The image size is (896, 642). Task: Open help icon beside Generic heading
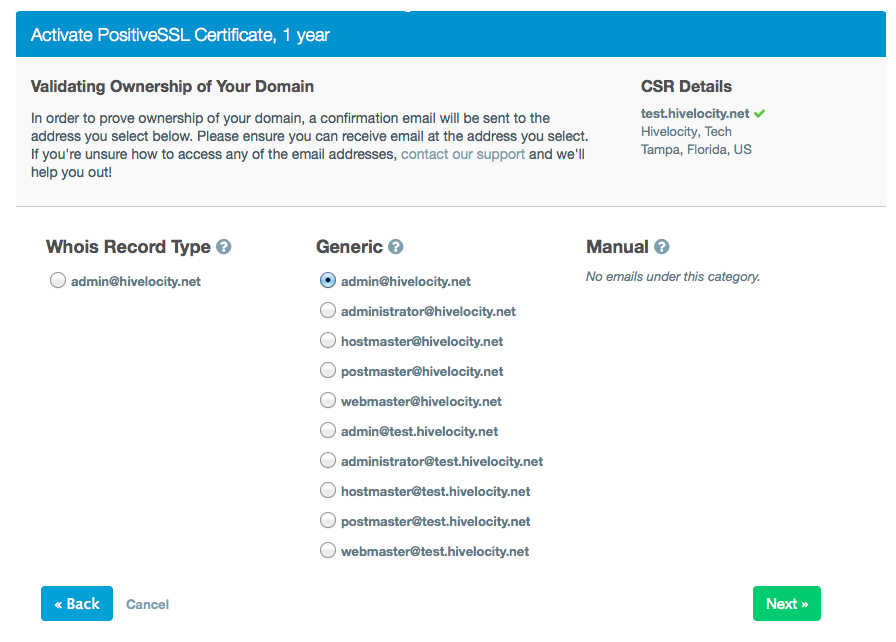click(x=395, y=247)
